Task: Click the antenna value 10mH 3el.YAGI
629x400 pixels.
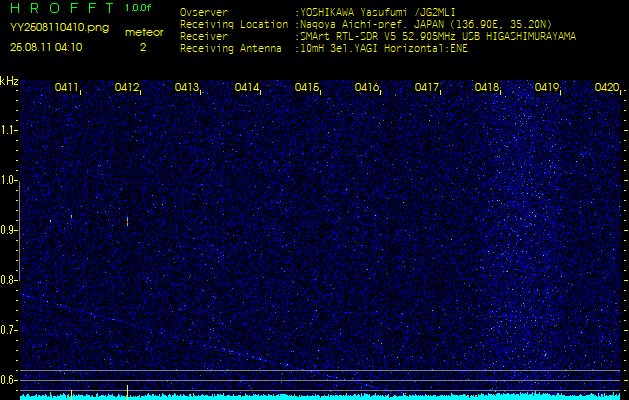Action: 384,49
